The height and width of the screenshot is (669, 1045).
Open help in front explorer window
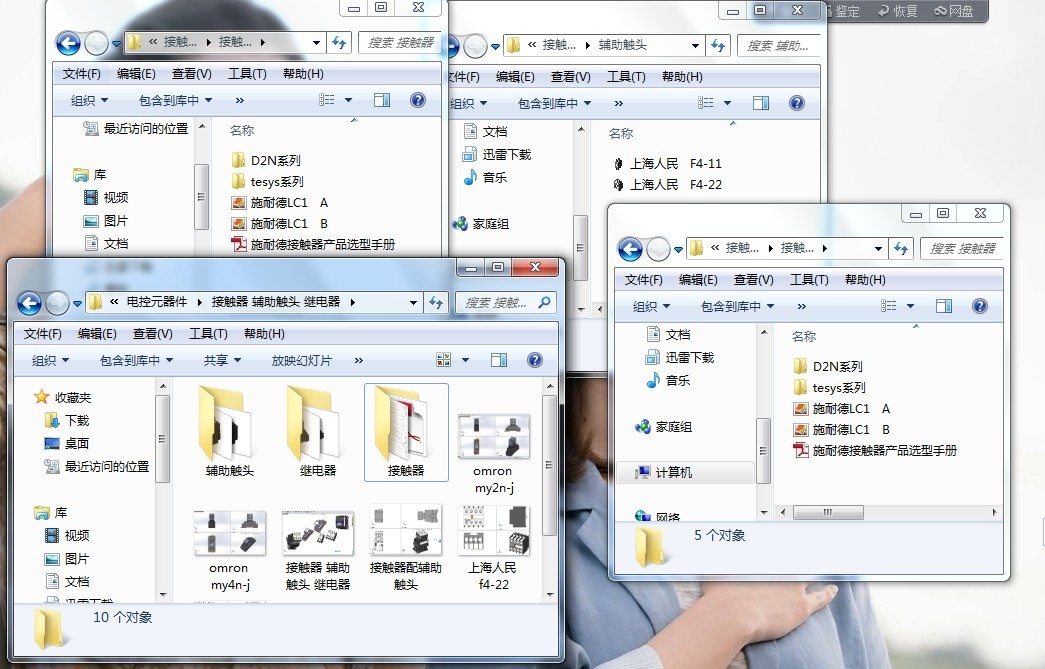(534, 360)
